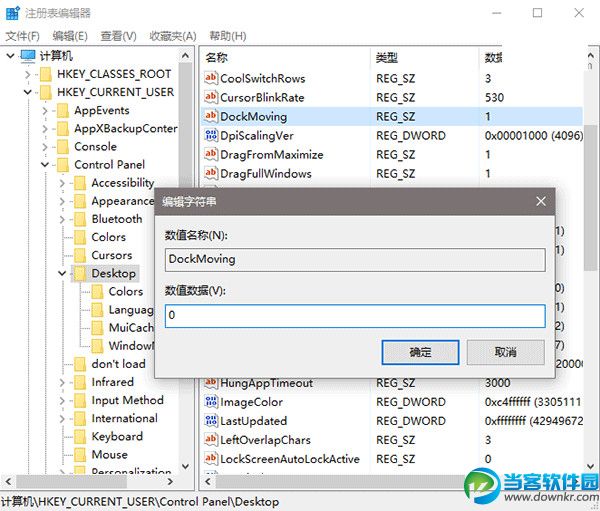Screen dimensions: 600x511
Task: Click the LockScreenAutoLockActive value icon
Action: [211, 459]
